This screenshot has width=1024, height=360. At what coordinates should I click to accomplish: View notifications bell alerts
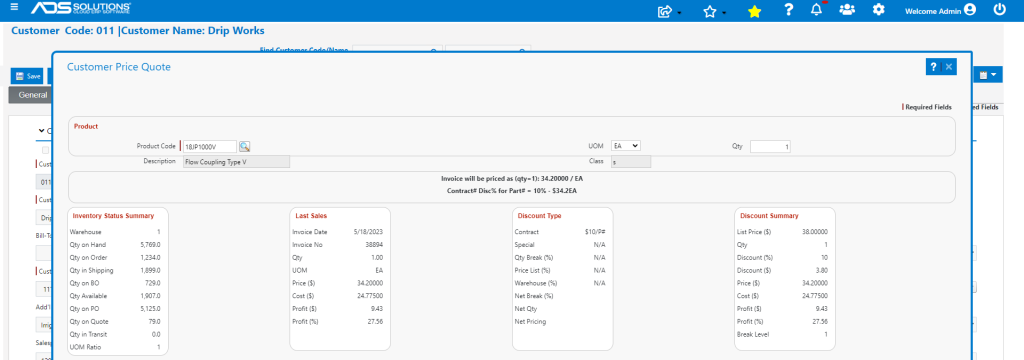tap(817, 9)
